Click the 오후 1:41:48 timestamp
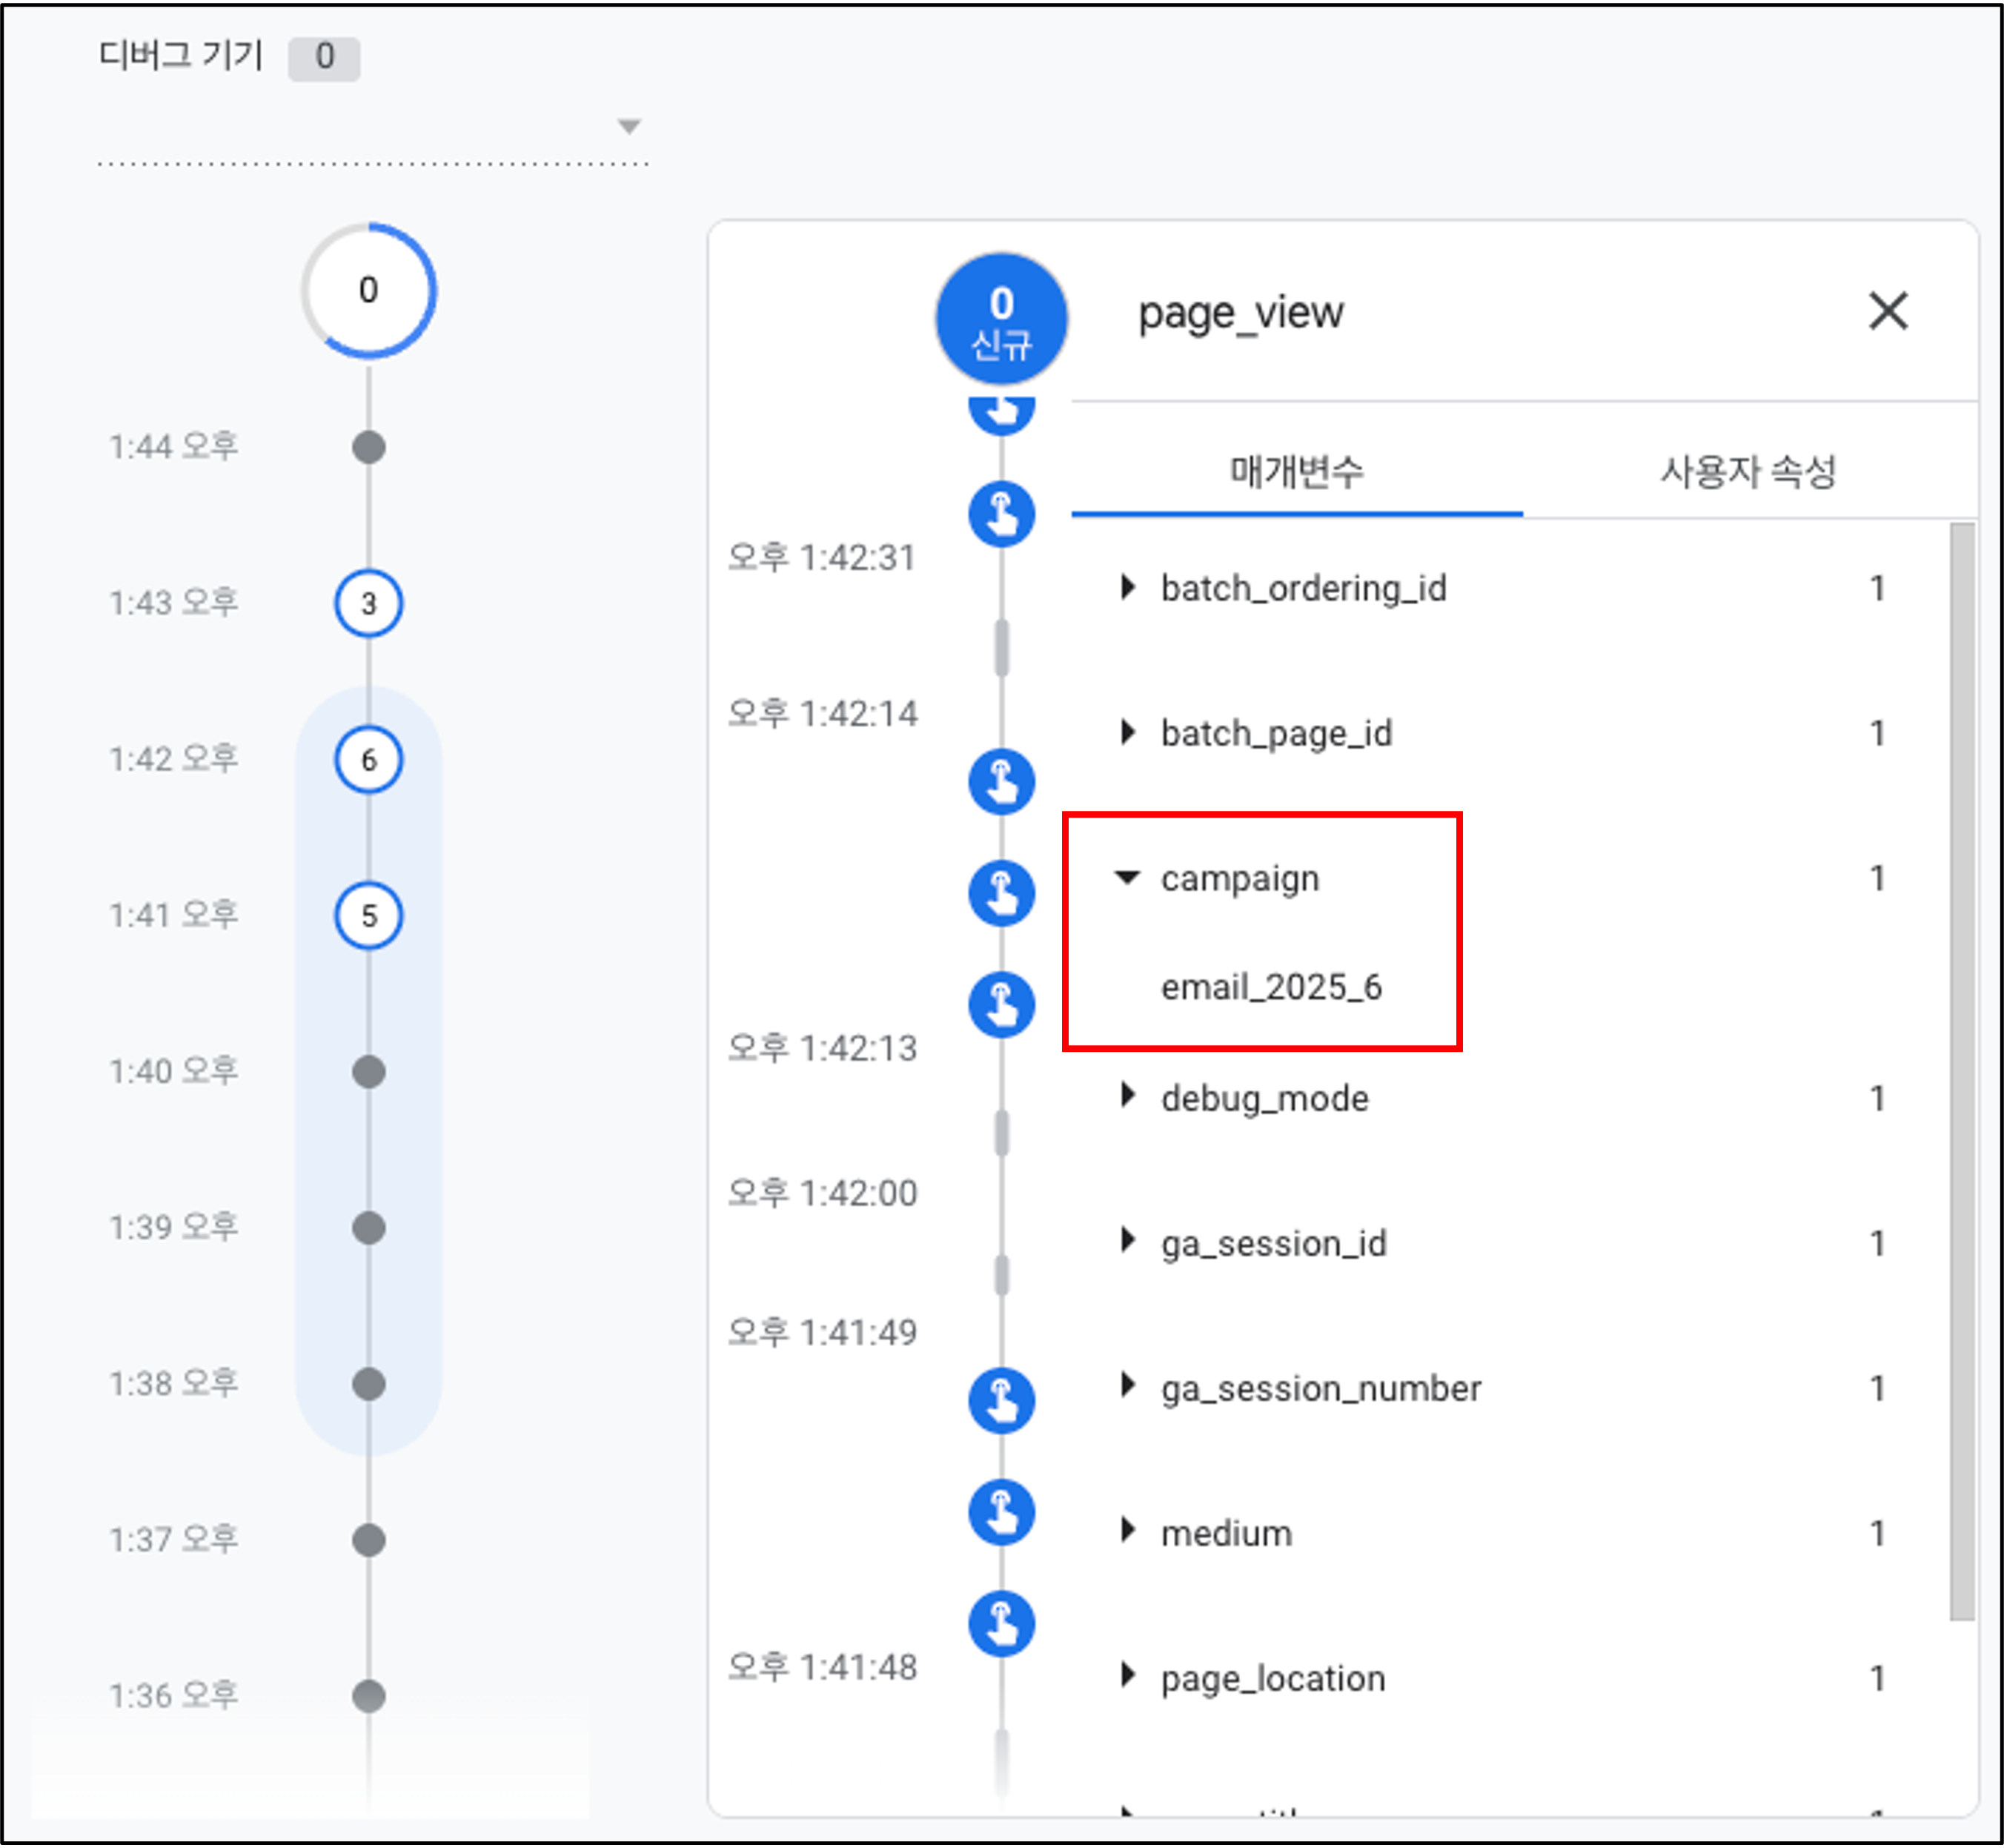The width and height of the screenshot is (2004, 1848). 822,1667
